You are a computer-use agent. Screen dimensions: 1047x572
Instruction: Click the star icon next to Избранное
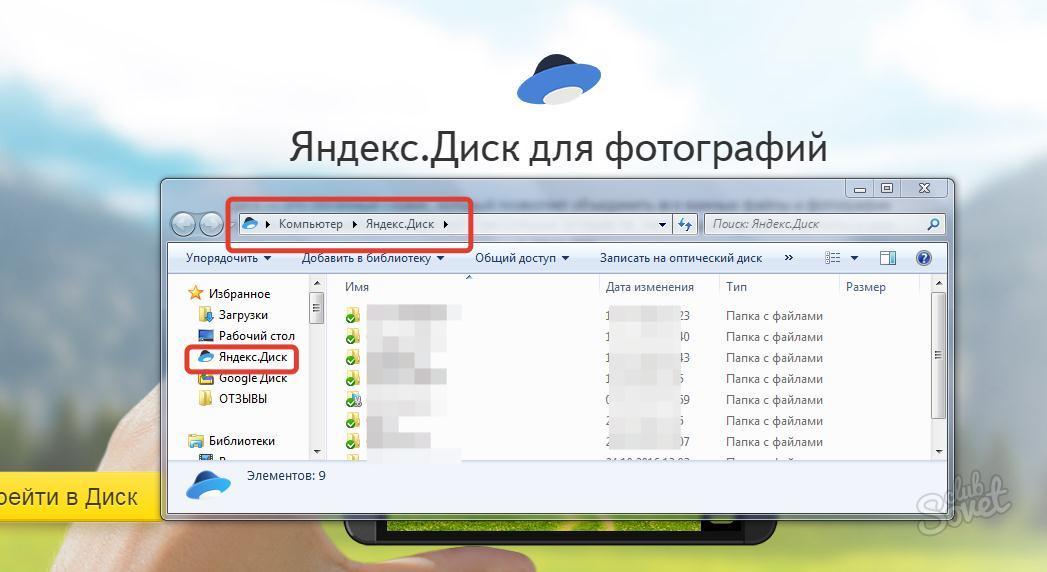pyautogui.click(x=196, y=293)
